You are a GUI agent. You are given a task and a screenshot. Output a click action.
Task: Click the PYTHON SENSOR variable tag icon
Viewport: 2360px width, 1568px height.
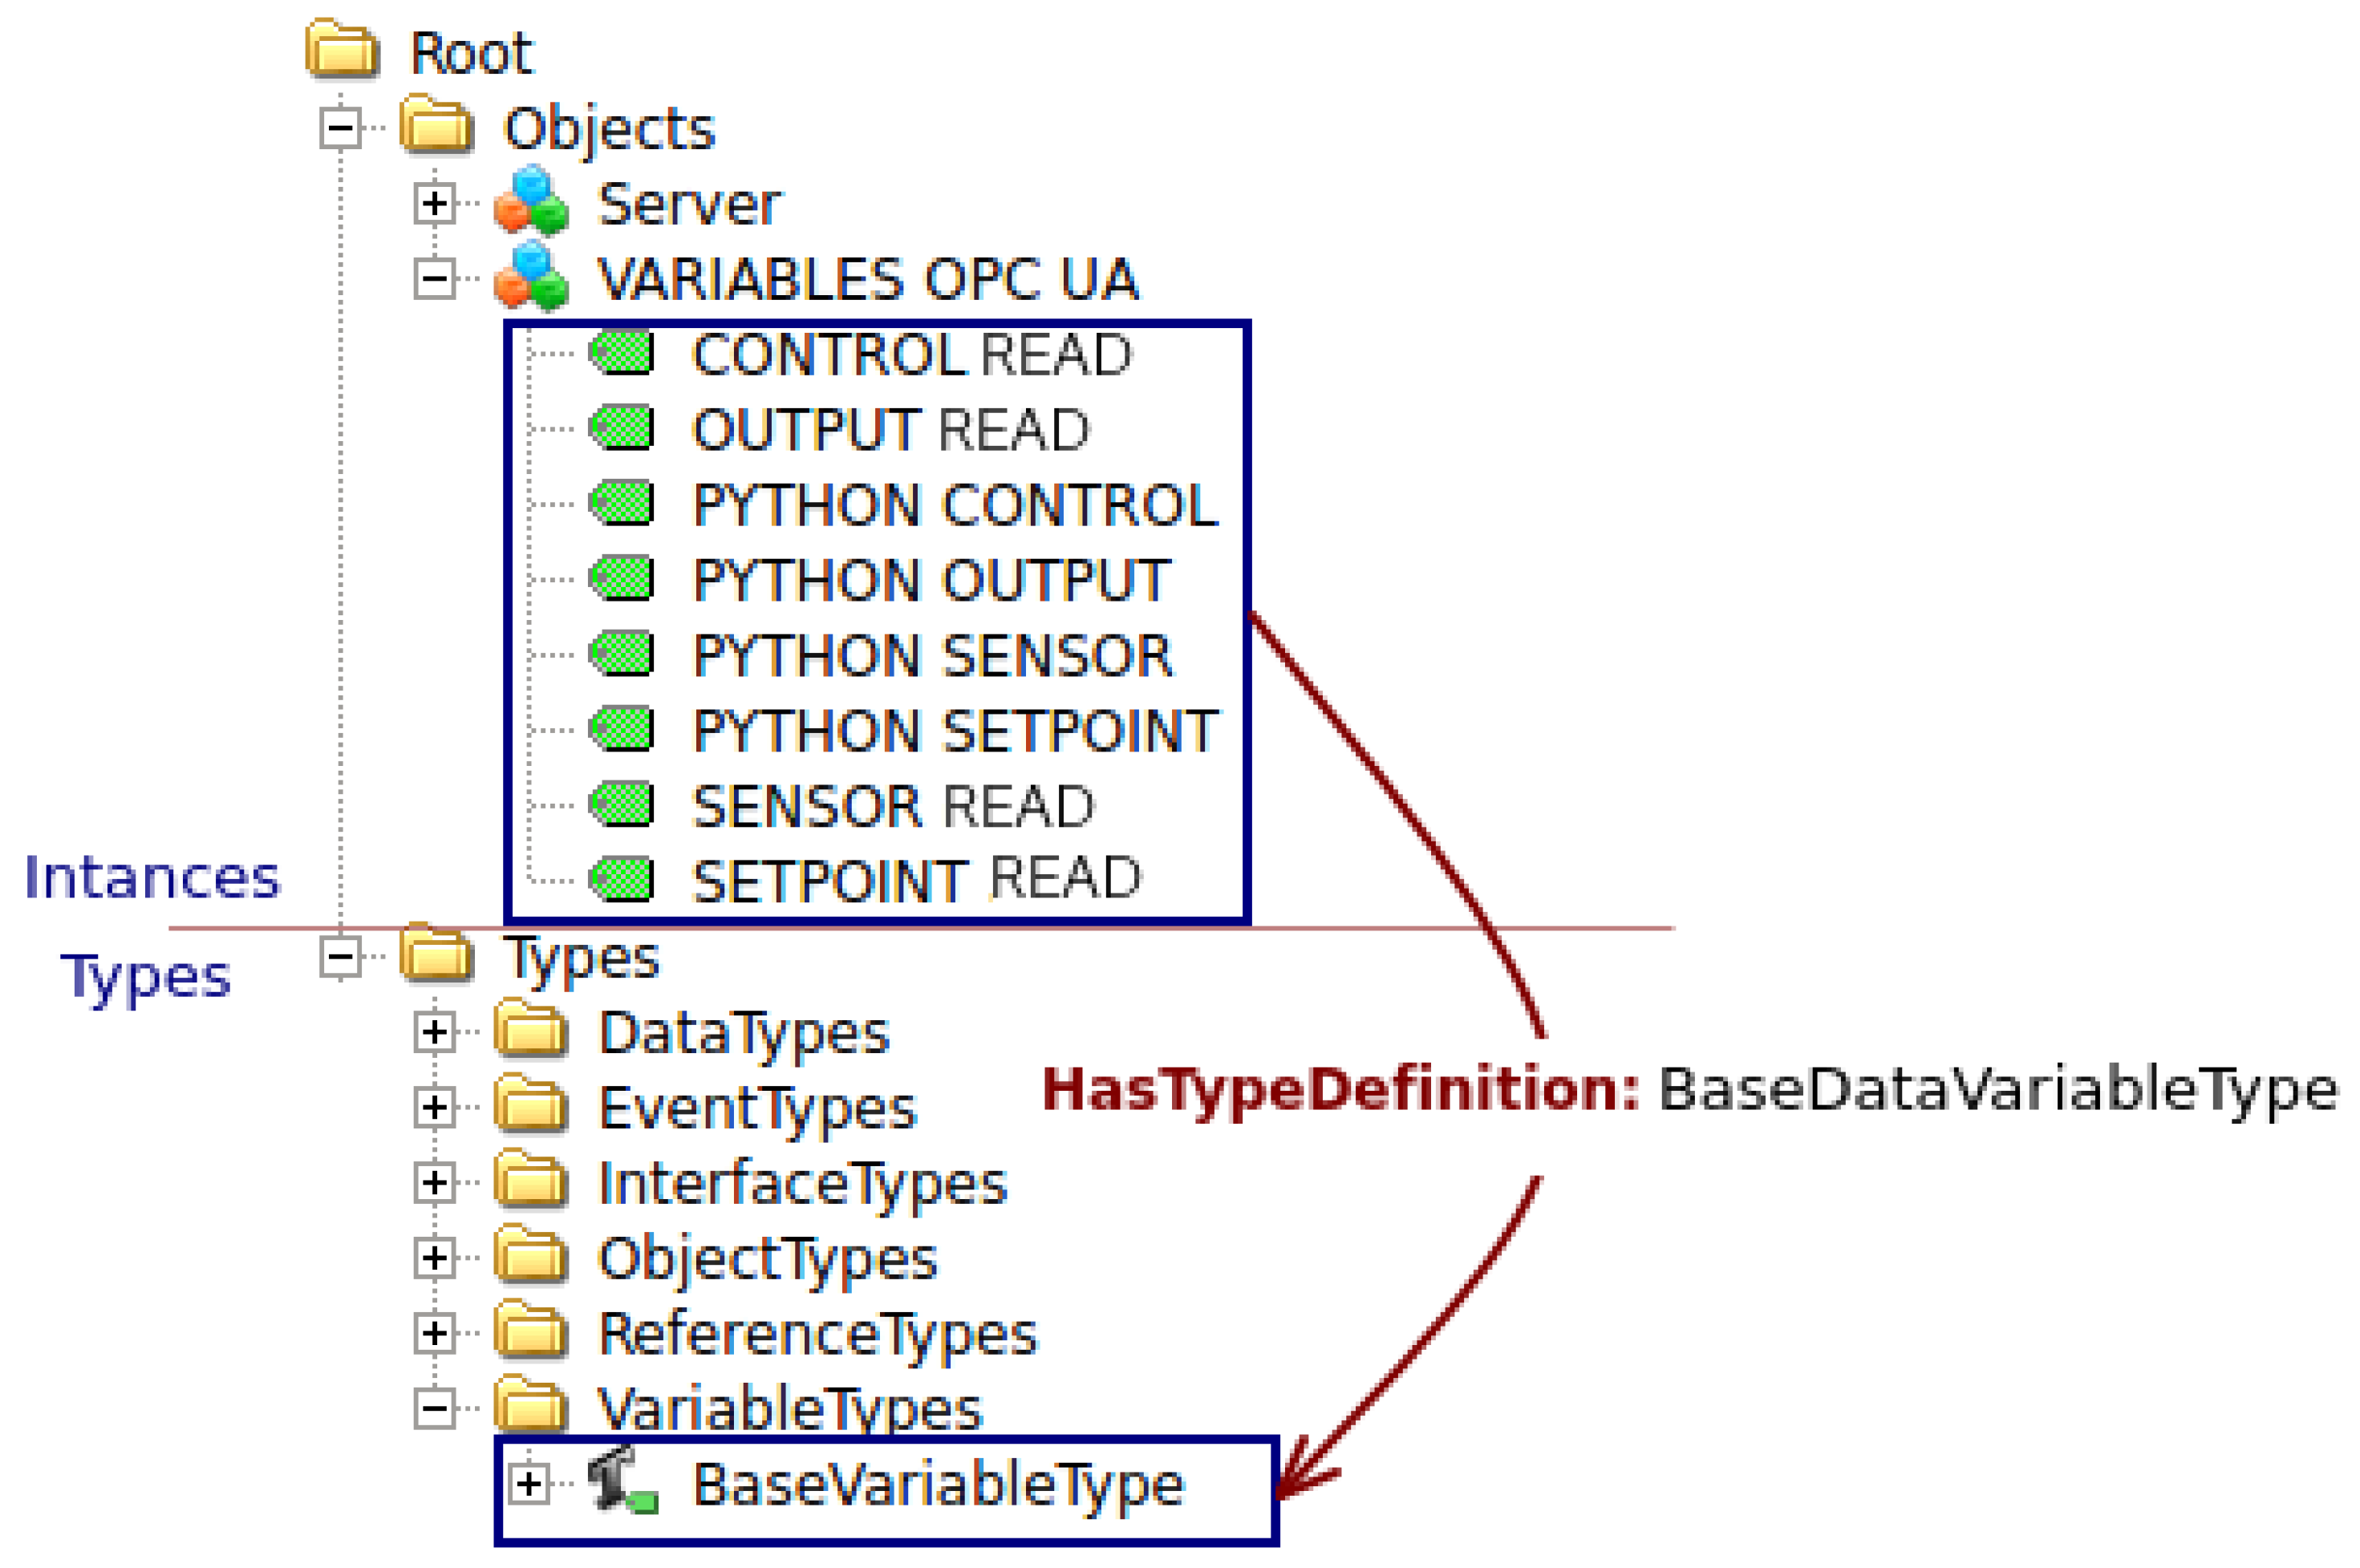[622, 655]
